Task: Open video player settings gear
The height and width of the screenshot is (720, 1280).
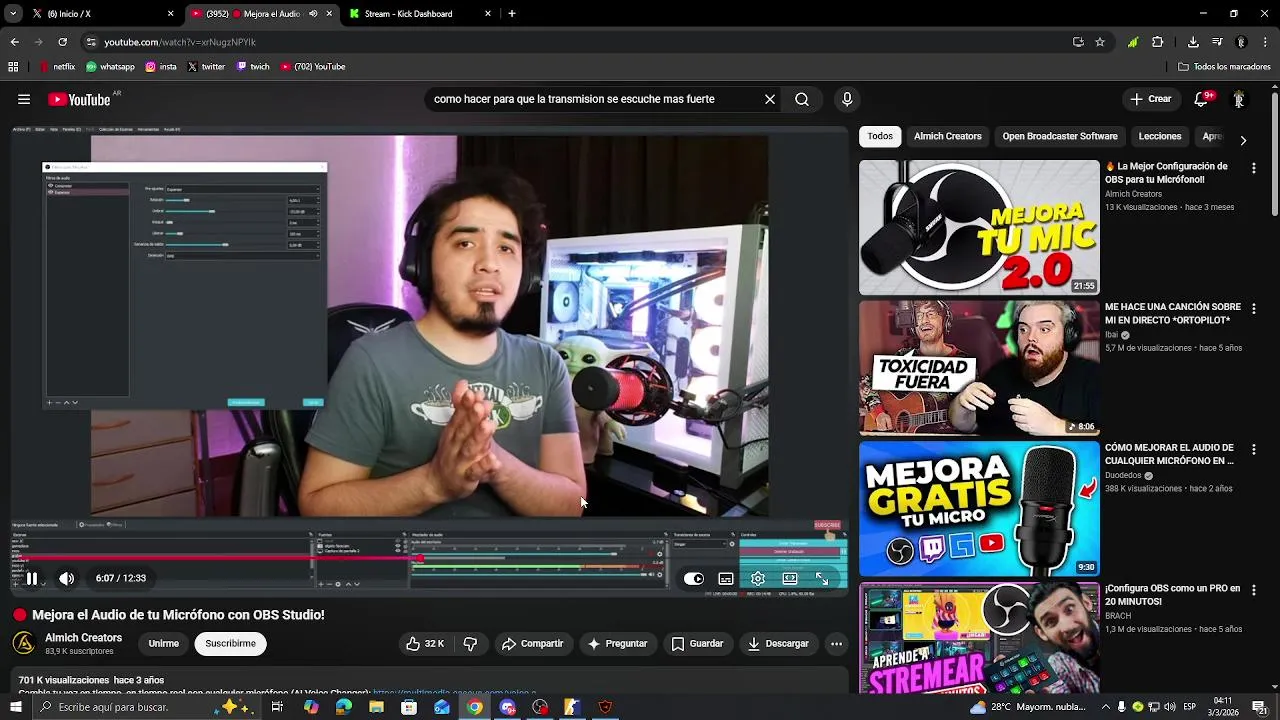Action: pyautogui.click(x=758, y=578)
